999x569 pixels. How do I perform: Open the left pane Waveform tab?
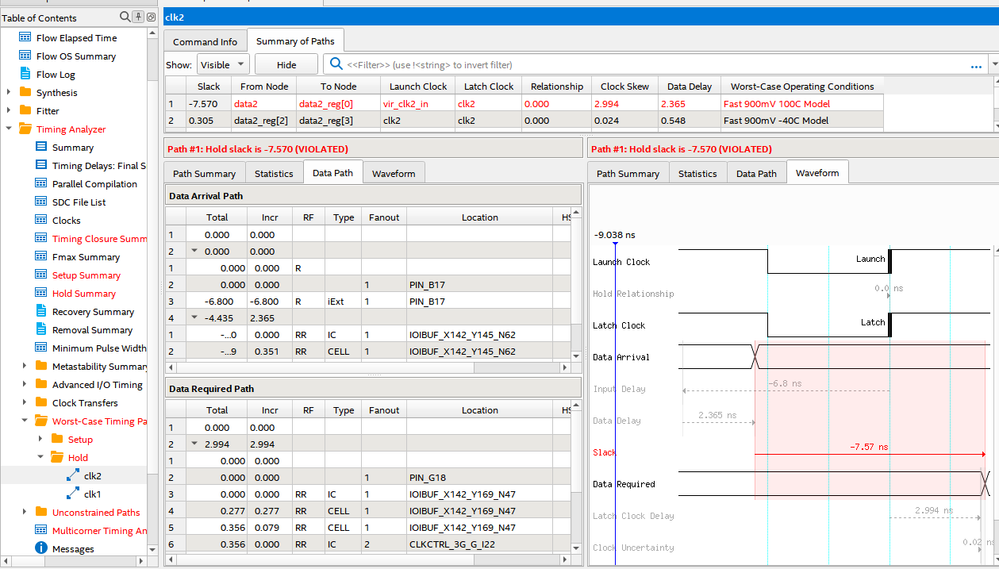[393, 173]
